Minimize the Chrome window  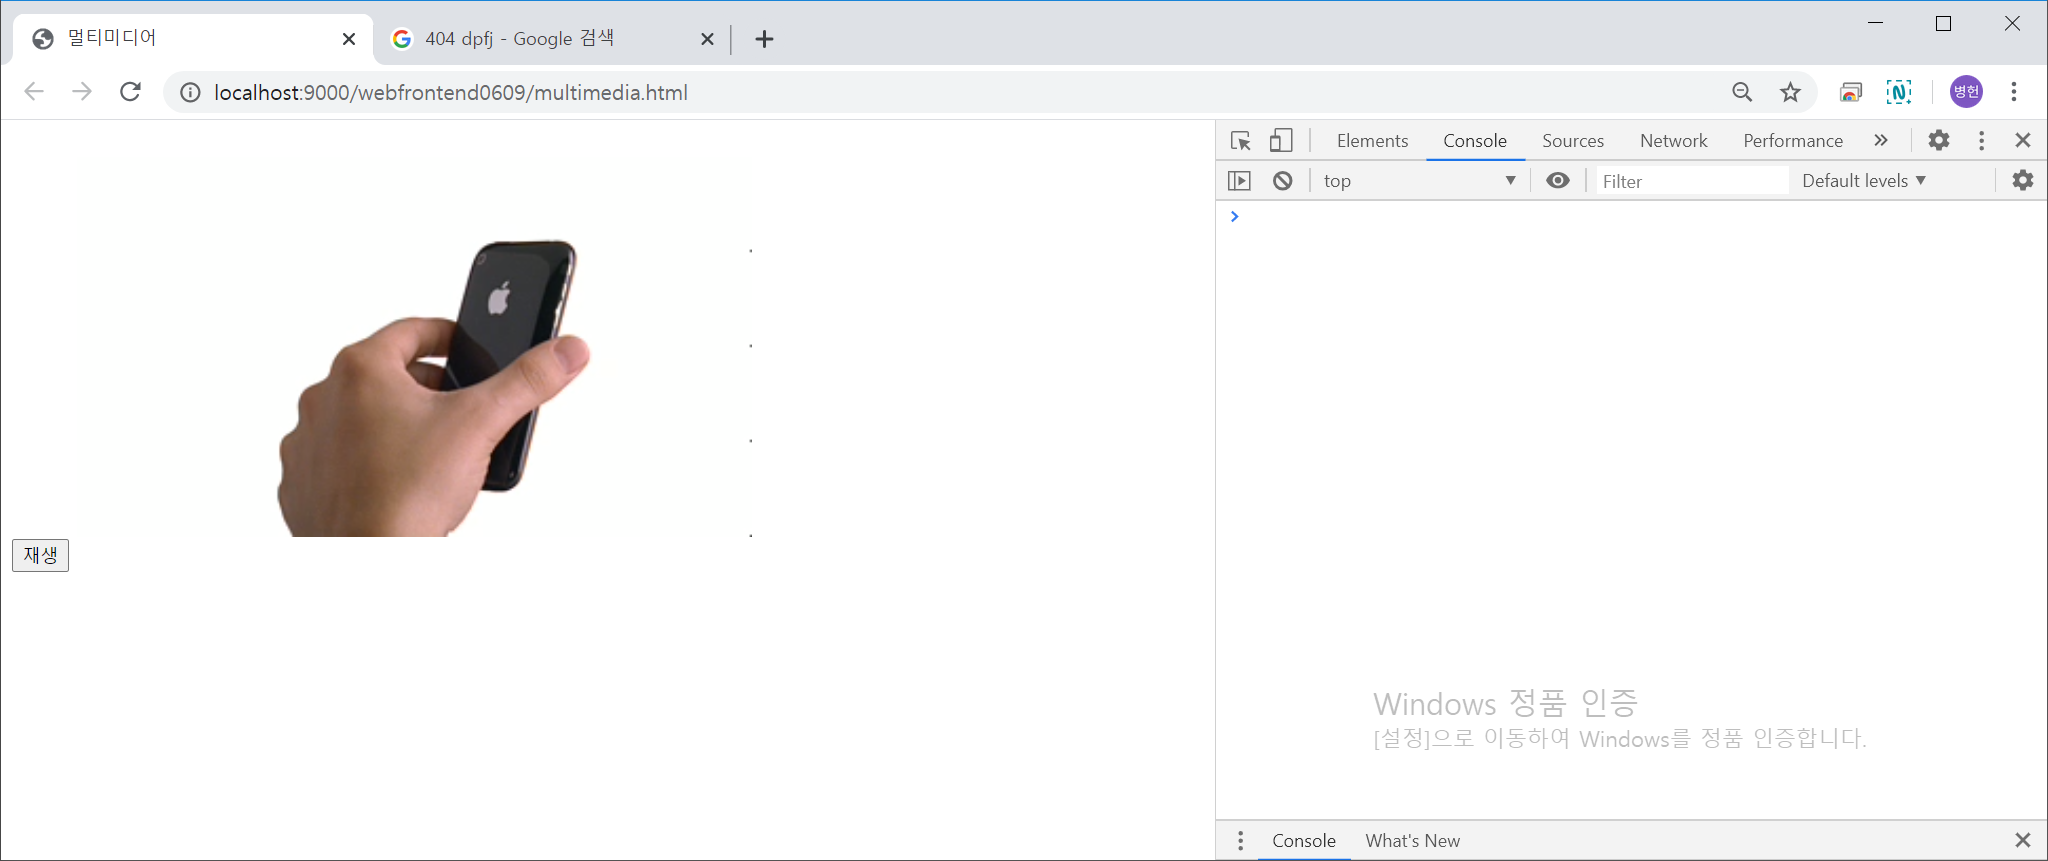[x=1876, y=23]
